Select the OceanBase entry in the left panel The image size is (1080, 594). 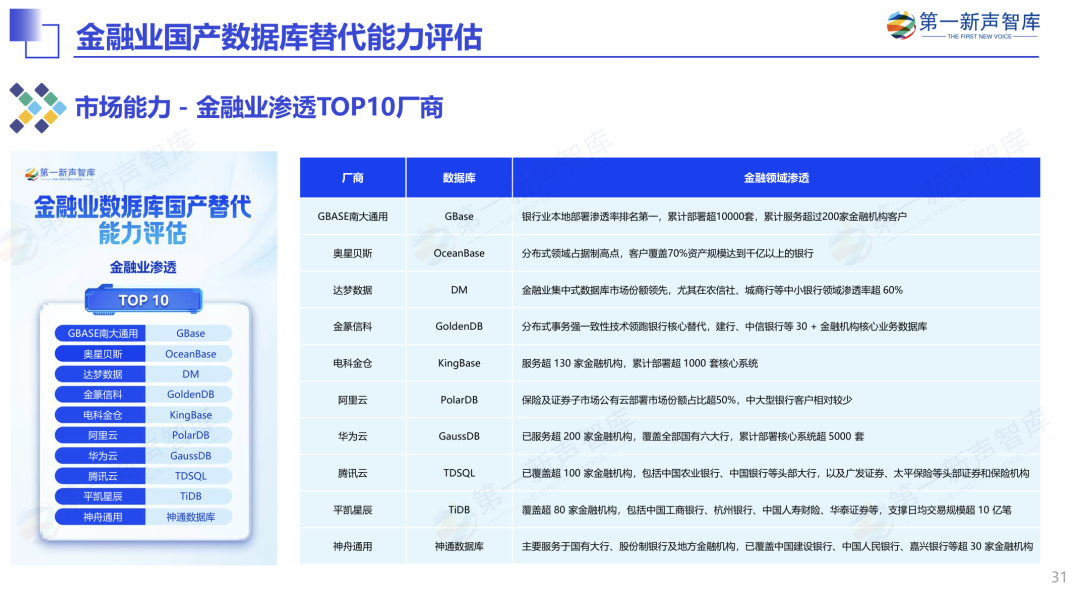point(190,353)
